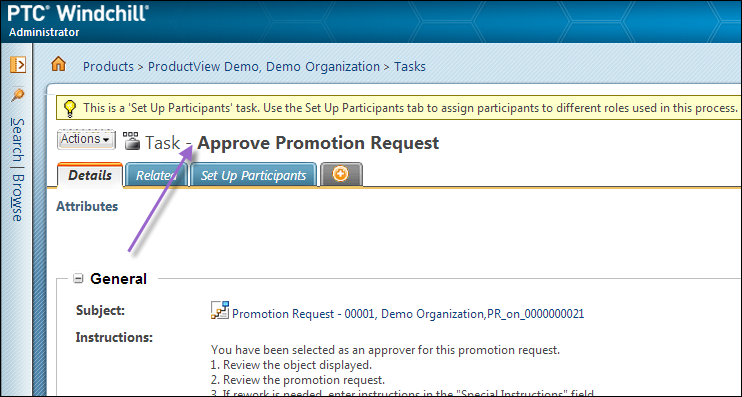Click the Set Up Participants task tip message
Viewport: 742px width, 397px height.
[x=410, y=108]
